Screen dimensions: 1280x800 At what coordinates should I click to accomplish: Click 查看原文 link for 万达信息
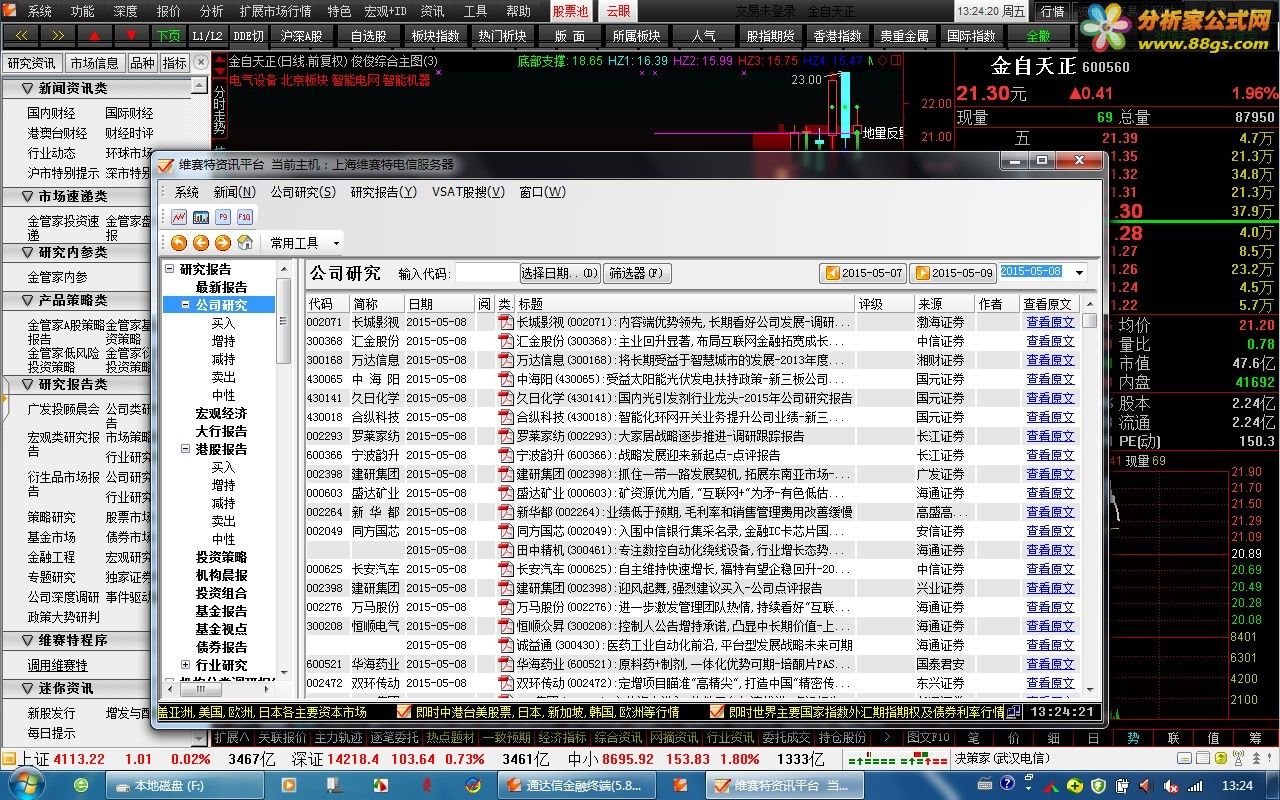click(1049, 360)
